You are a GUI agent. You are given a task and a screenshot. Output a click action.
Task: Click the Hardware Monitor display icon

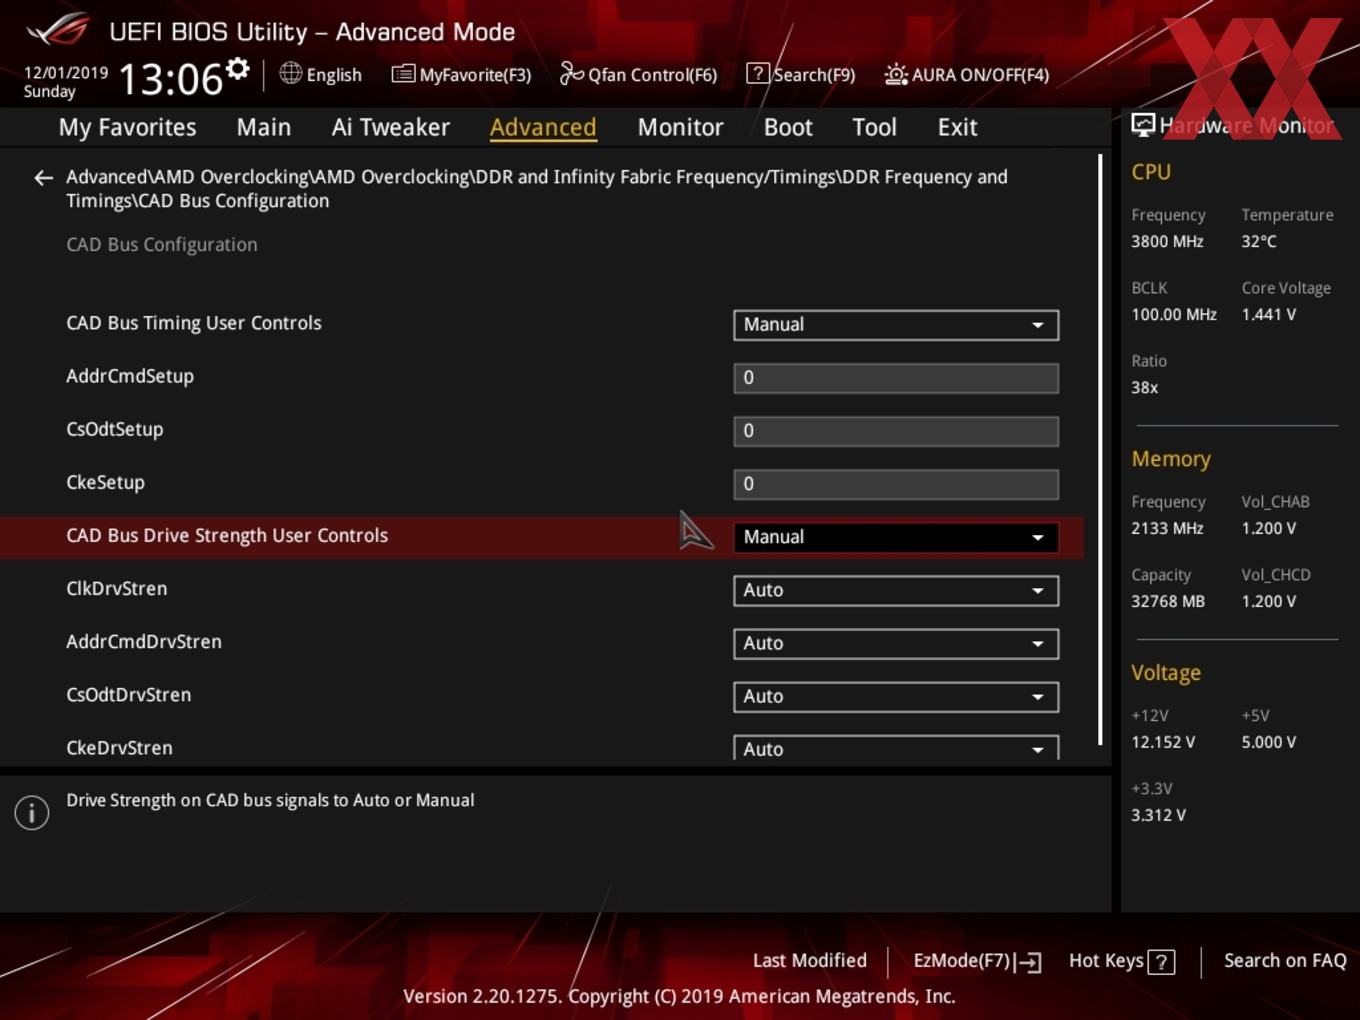[1143, 125]
